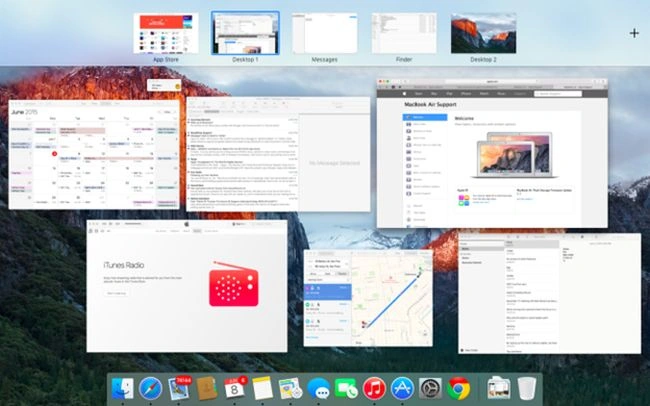
Task: Bring the iTunes Radio window forward
Action: pos(187,286)
